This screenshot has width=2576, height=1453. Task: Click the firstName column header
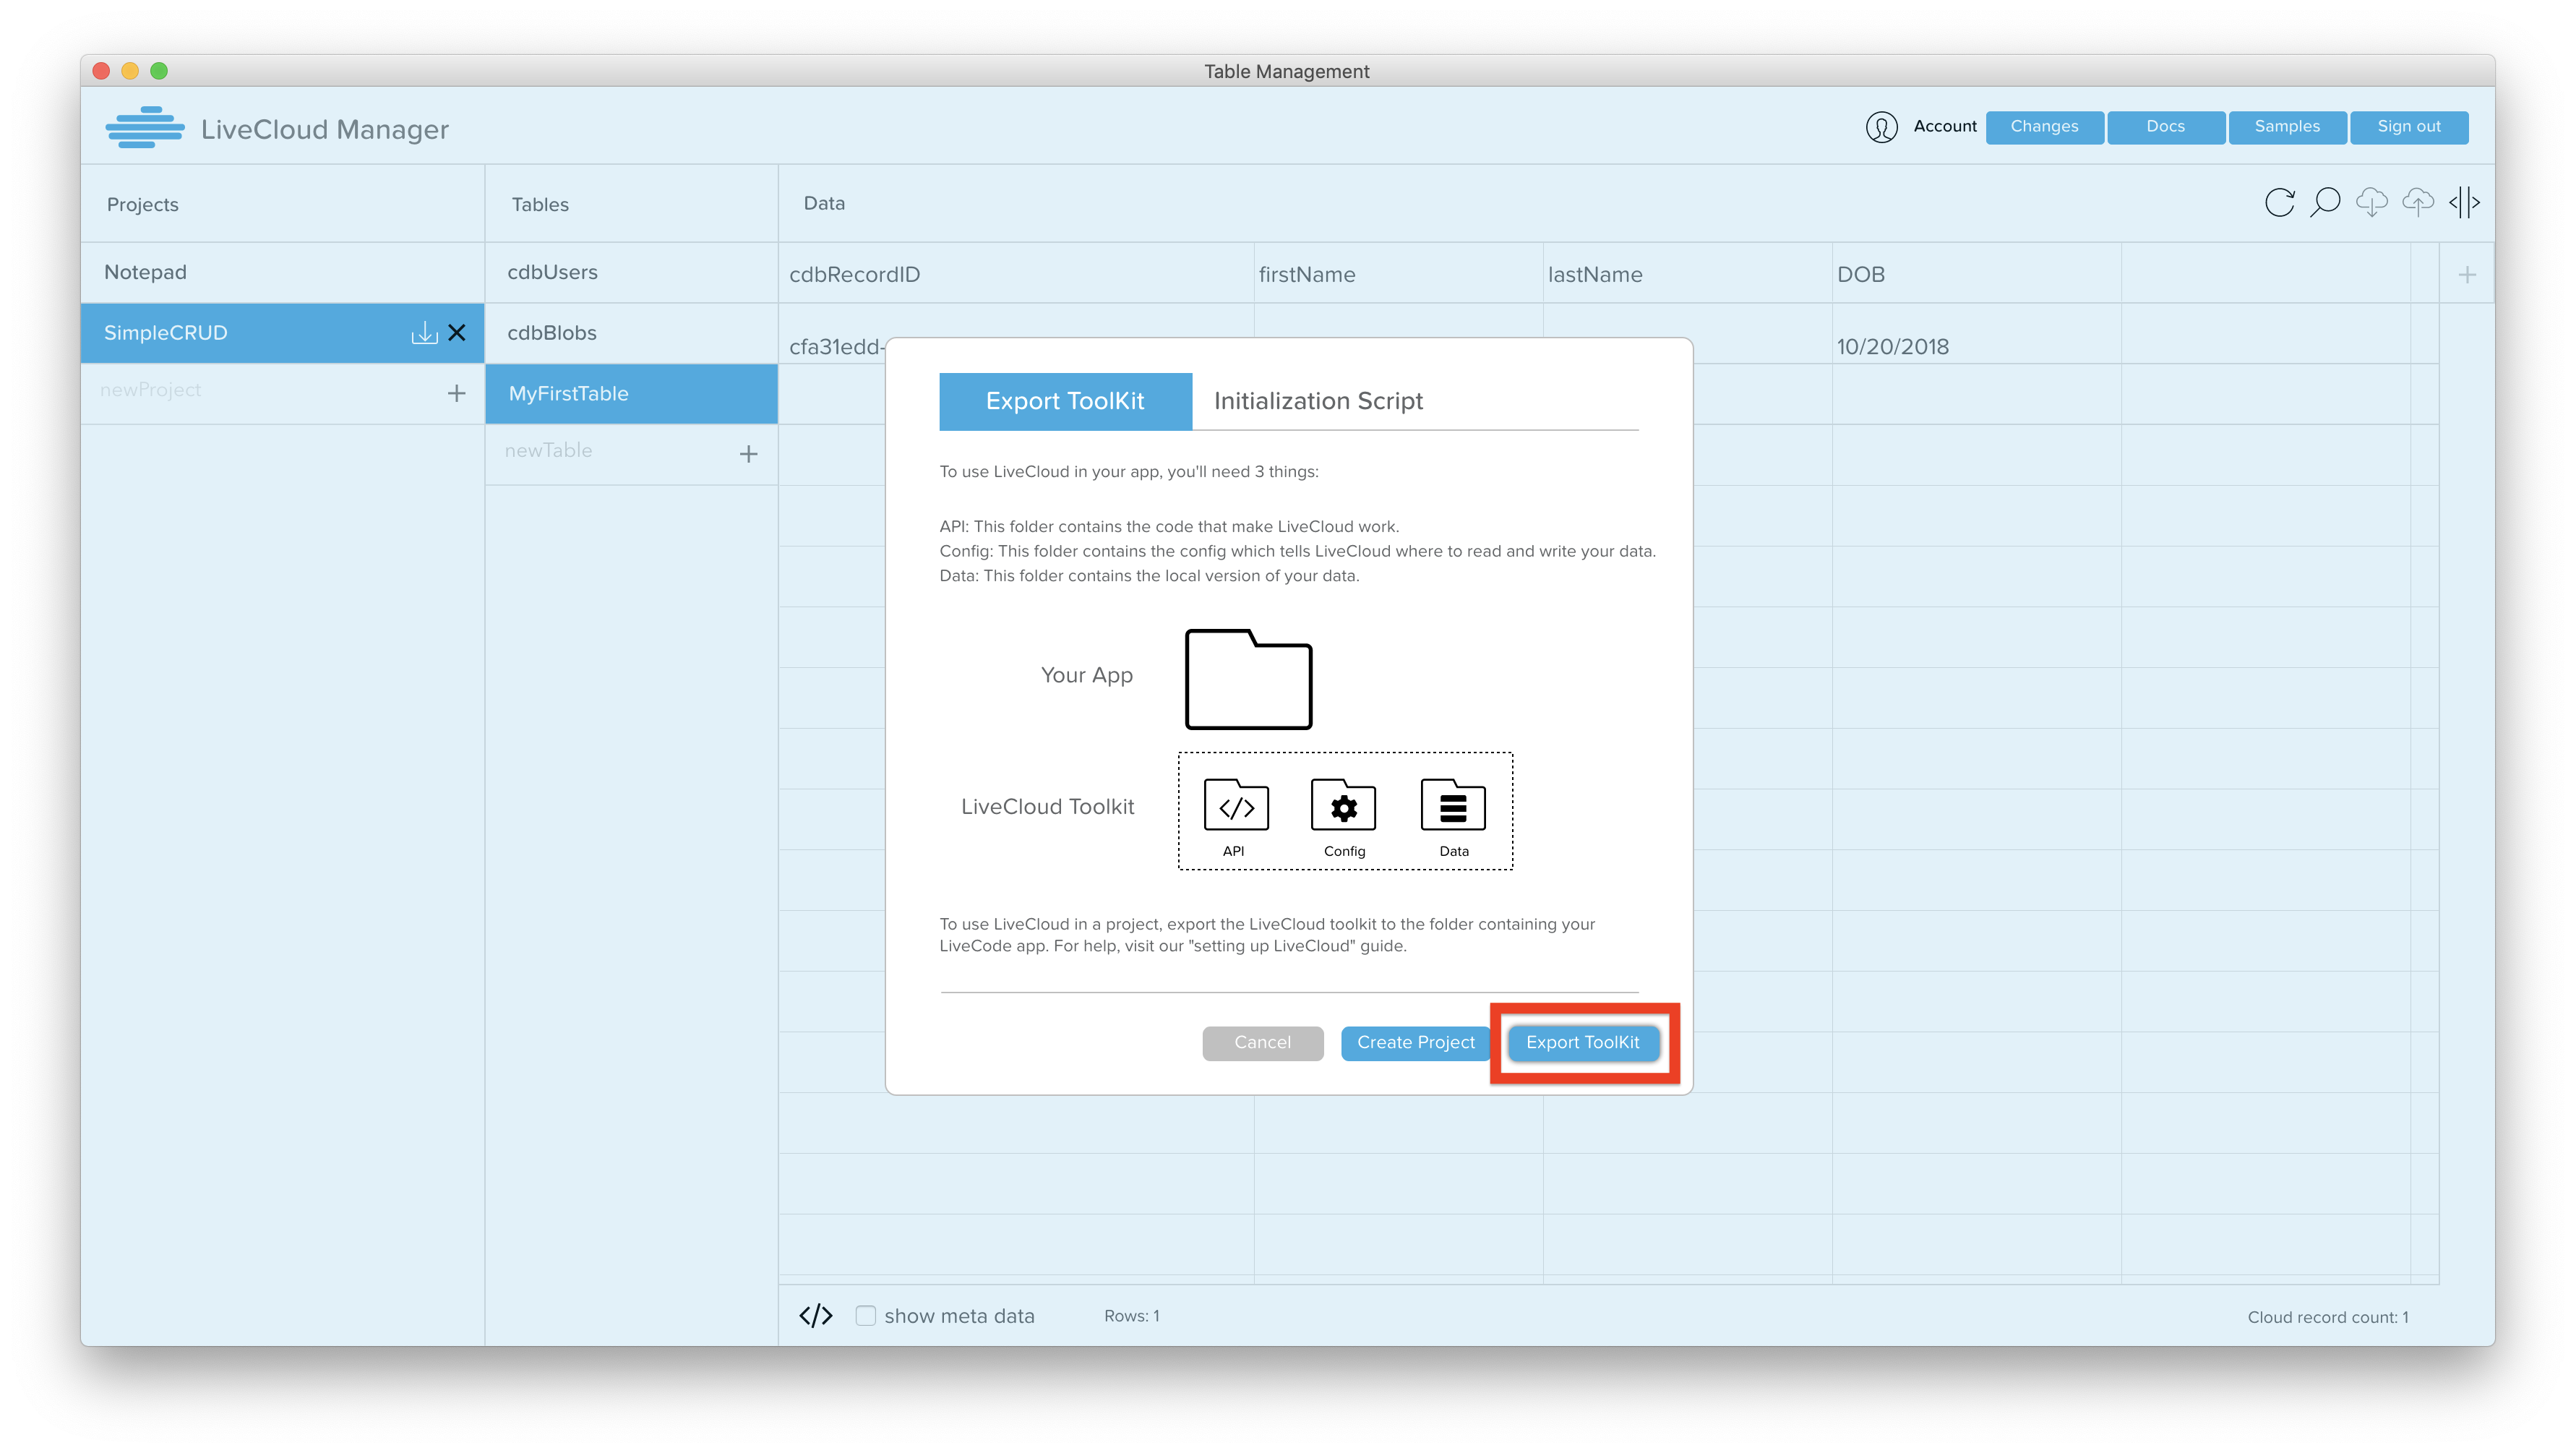1398,274
